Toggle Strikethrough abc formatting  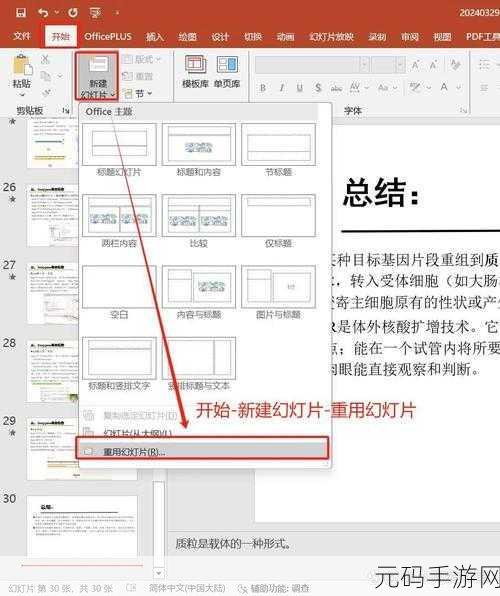coord(336,88)
